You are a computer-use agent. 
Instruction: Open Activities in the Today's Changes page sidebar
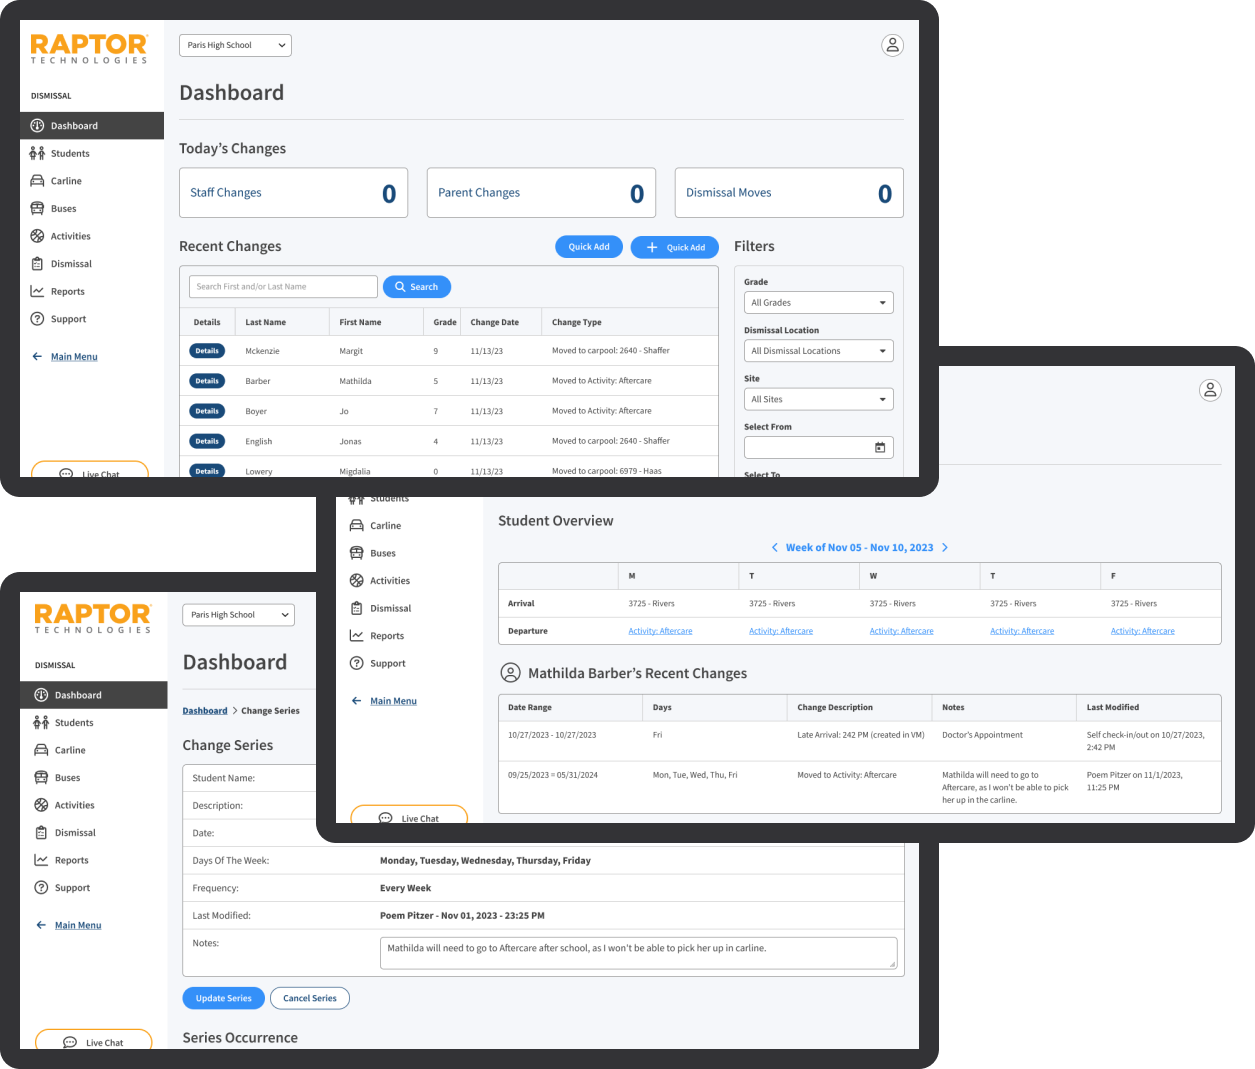pos(70,237)
